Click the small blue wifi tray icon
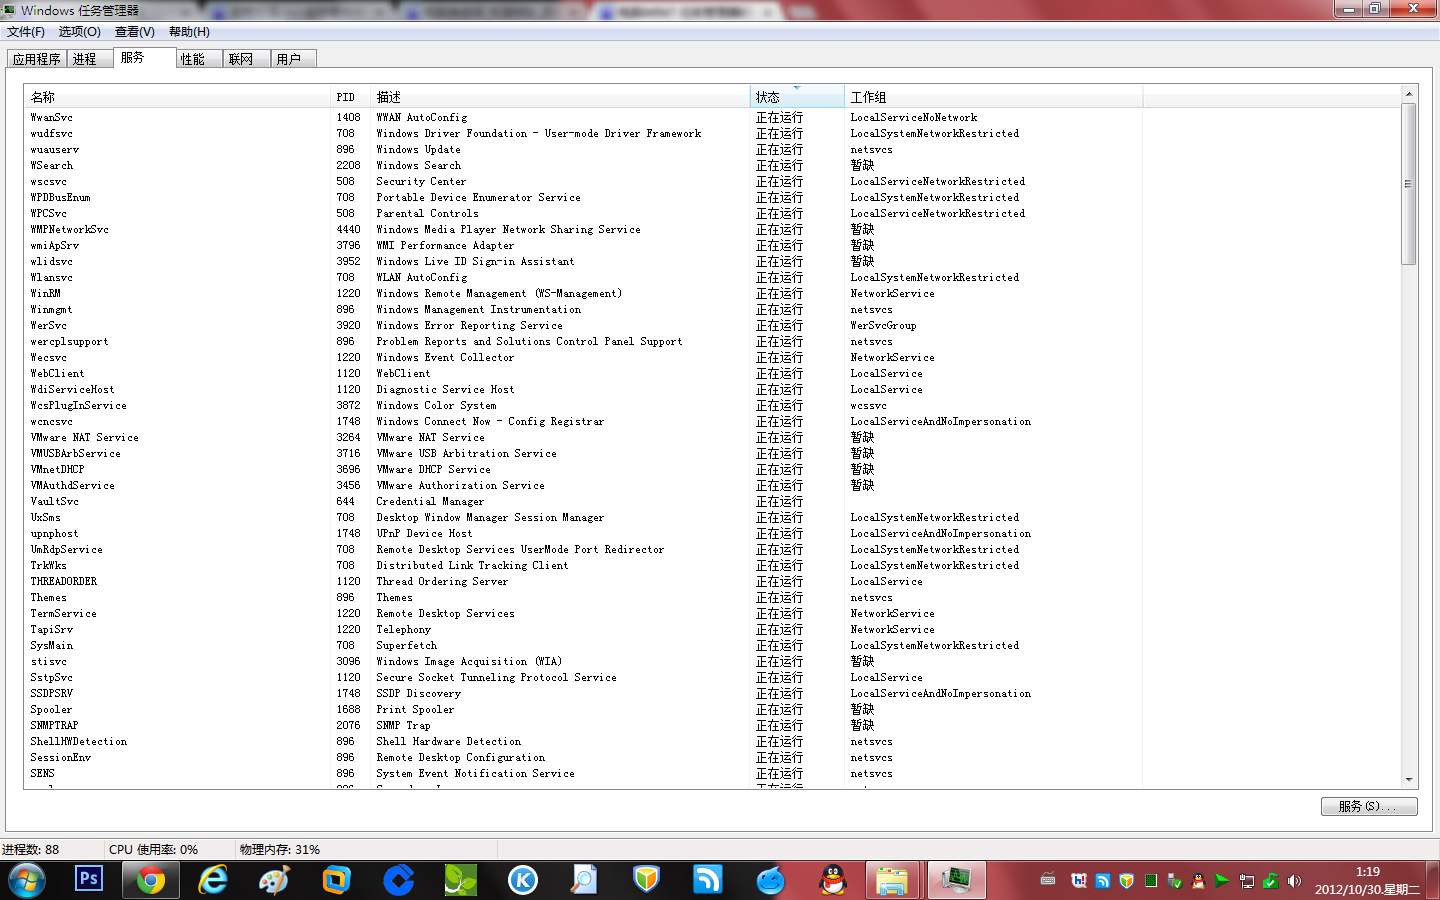This screenshot has height=900, width=1440. (1102, 881)
